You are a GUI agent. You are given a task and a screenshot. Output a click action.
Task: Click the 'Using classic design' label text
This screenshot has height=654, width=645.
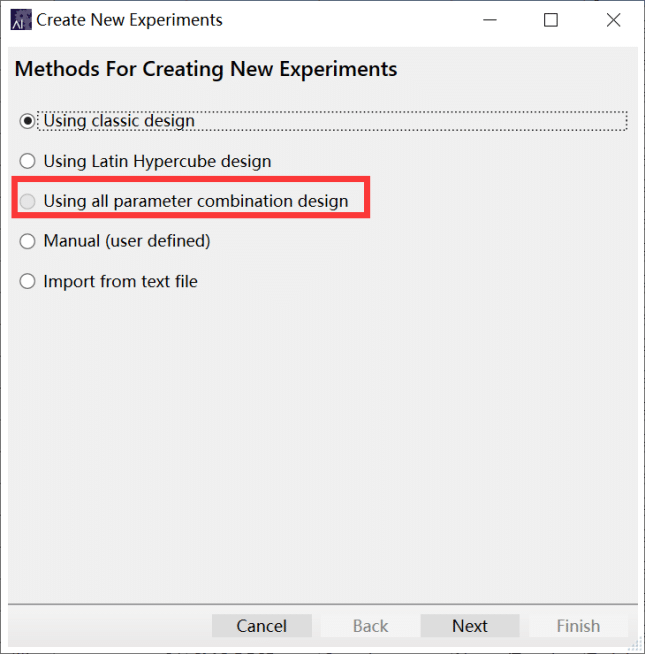tap(119, 121)
